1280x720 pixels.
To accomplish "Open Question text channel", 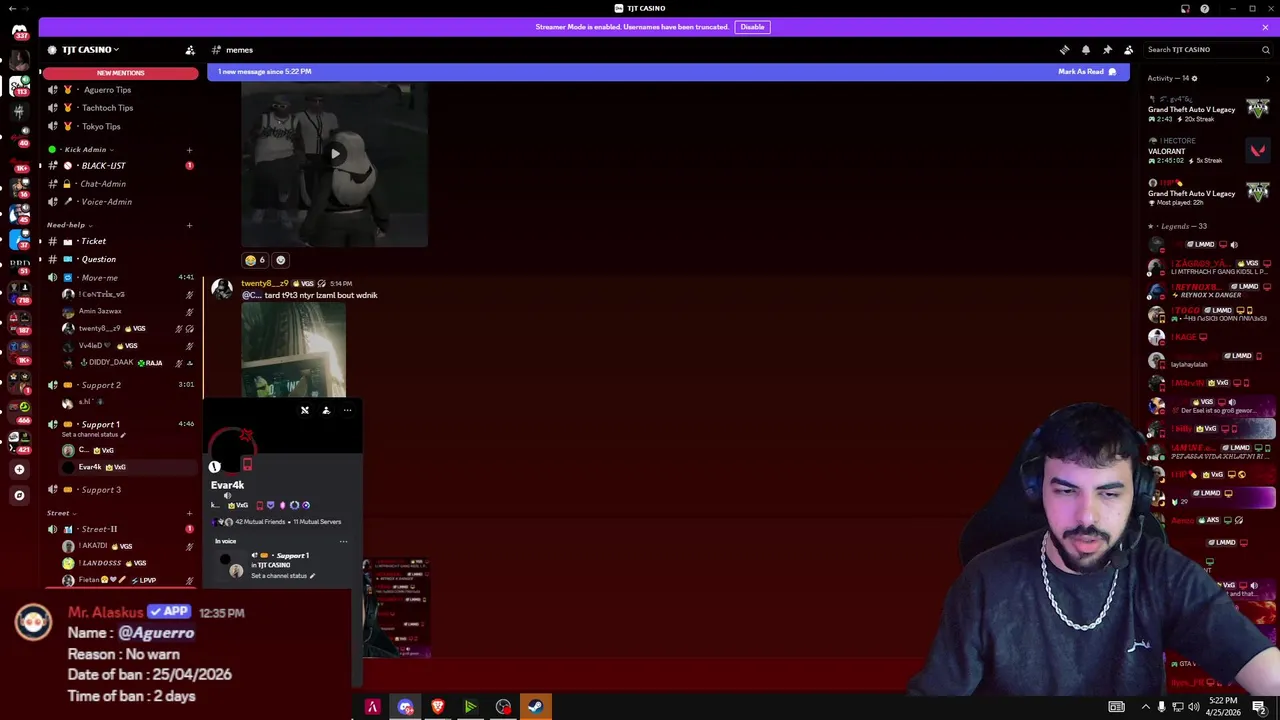I will 120,259.
